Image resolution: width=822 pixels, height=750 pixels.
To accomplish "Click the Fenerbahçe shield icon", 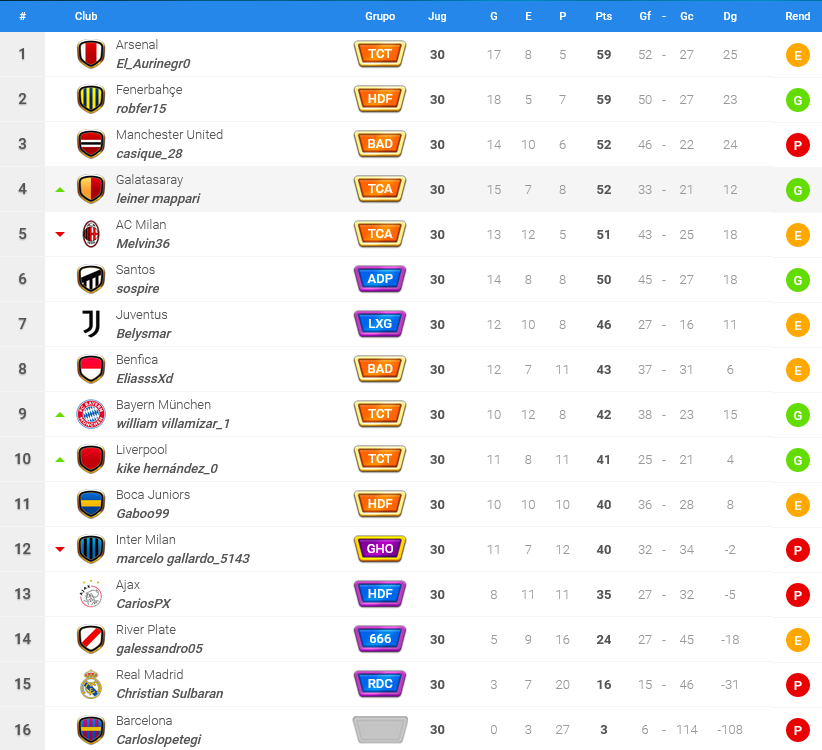I will (x=91, y=99).
